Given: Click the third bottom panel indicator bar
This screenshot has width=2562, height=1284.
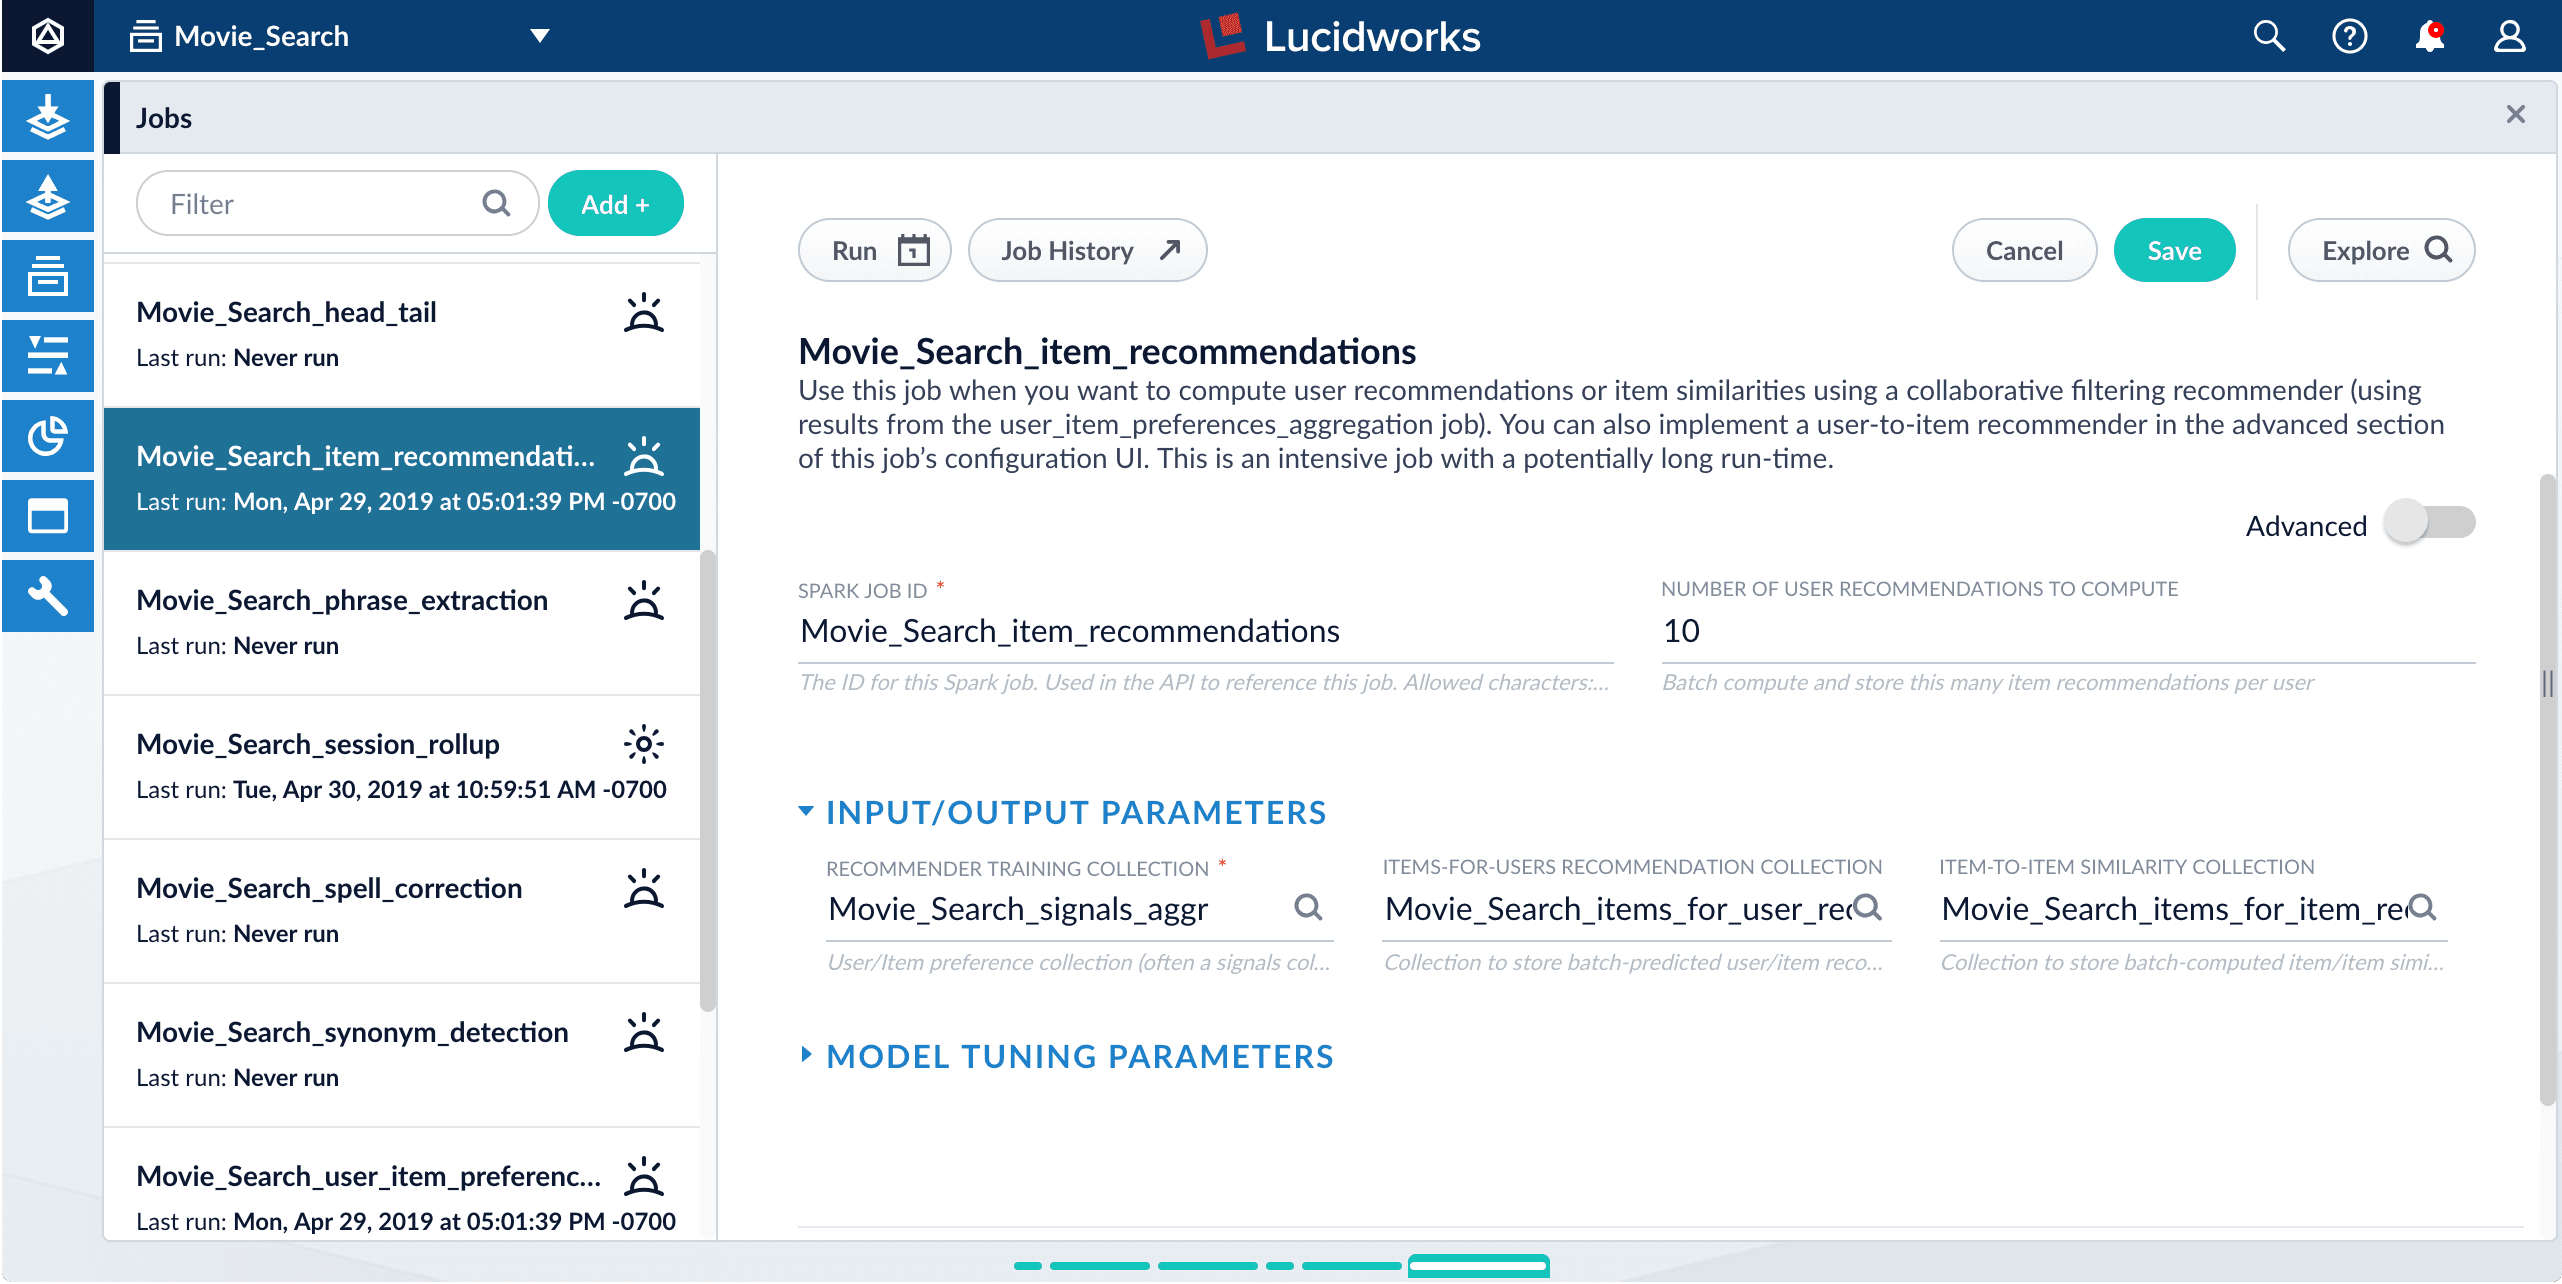Looking at the screenshot, I should (x=1207, y=1266).
